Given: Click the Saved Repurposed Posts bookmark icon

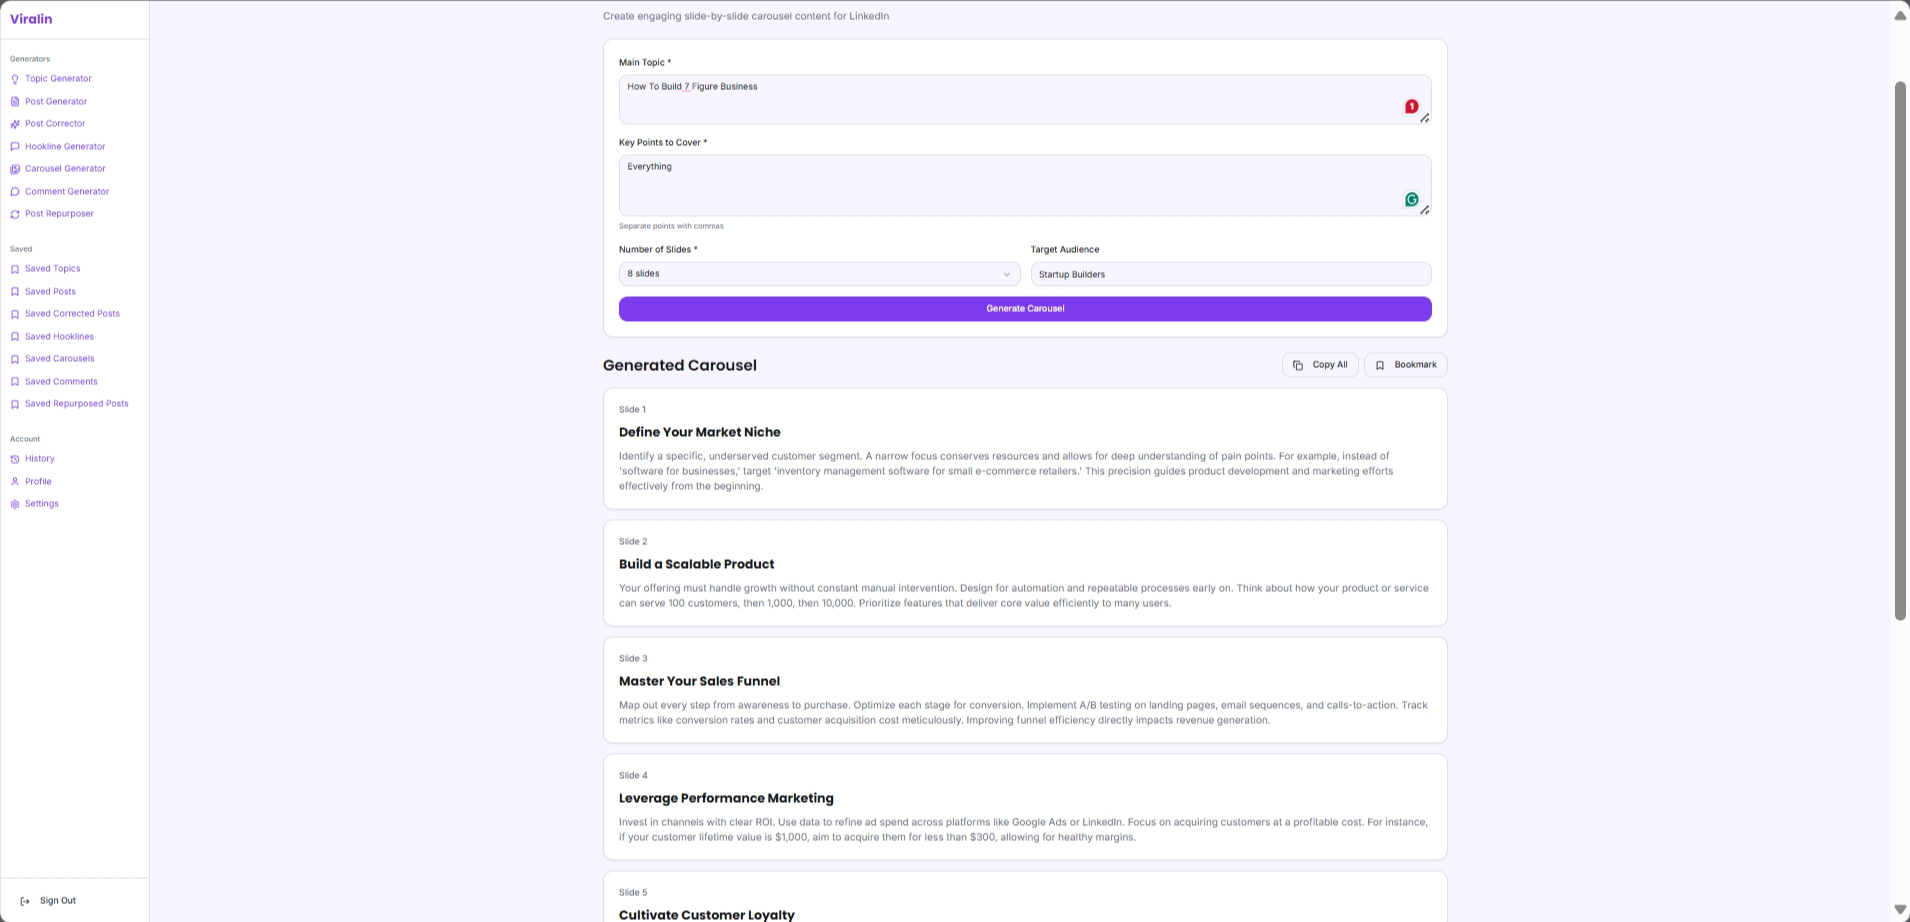Looking at the screenshot, I should click(x=15, y=404).
